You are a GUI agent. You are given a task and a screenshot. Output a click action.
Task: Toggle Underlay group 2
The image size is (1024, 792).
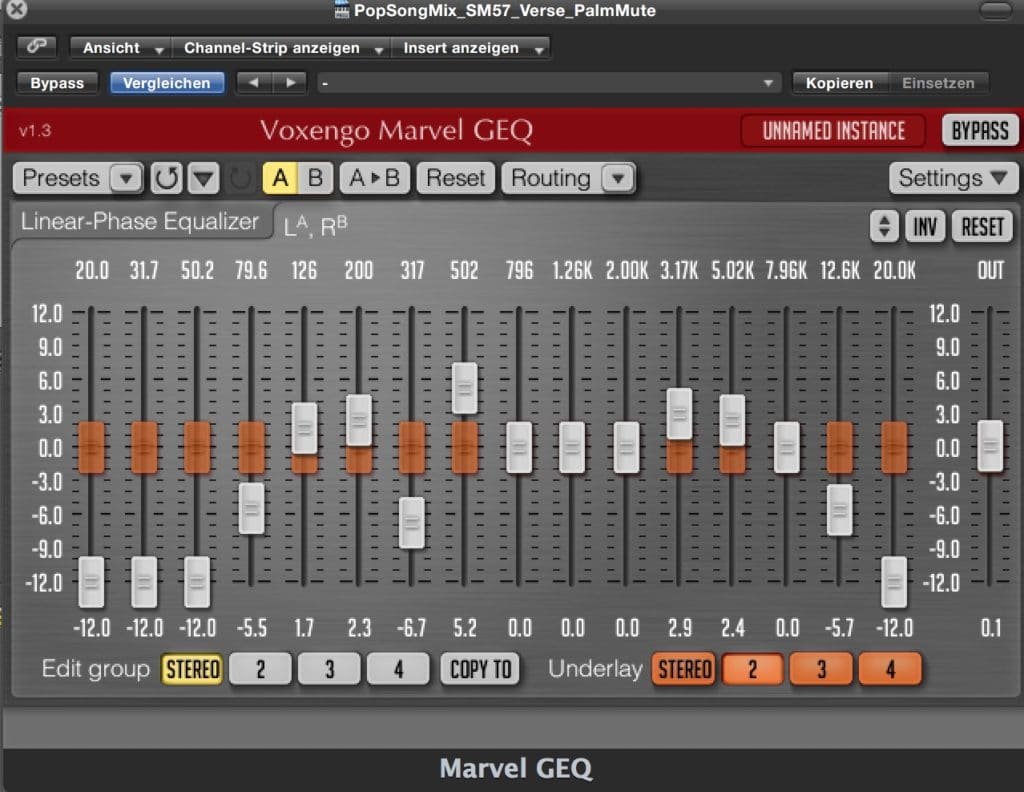[752, 669]
